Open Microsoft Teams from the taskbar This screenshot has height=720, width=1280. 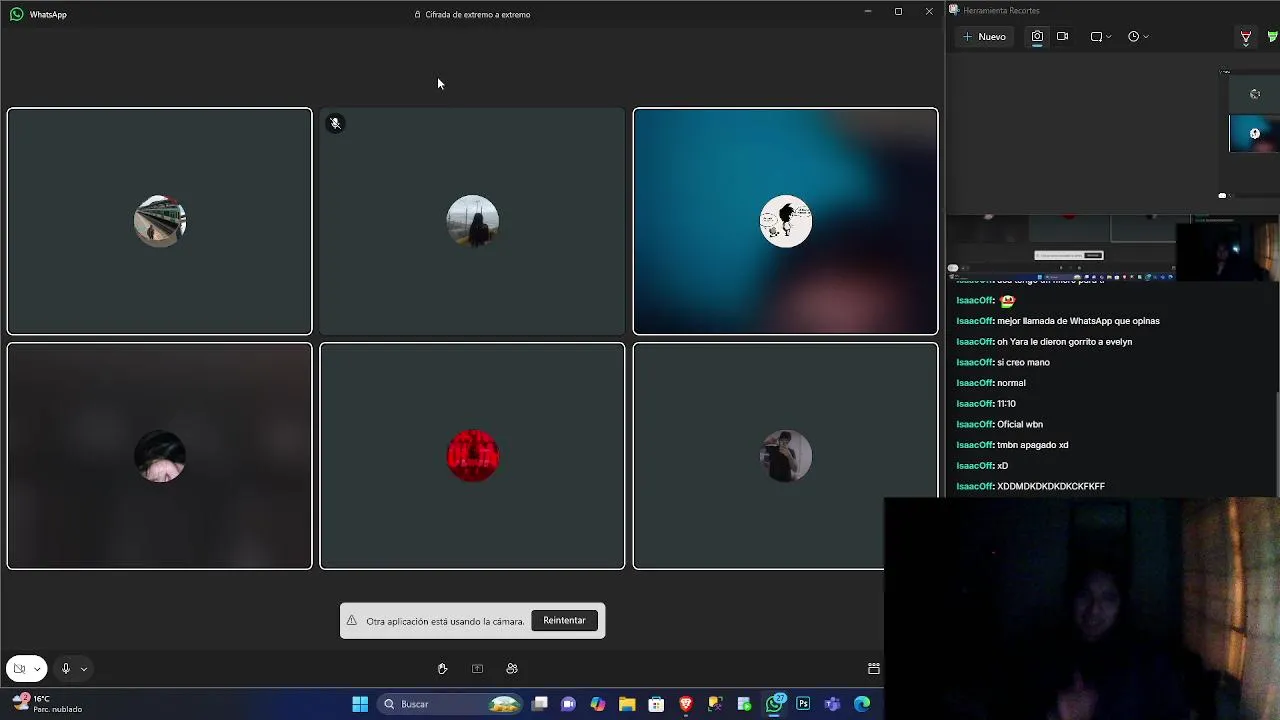(832, 704)
